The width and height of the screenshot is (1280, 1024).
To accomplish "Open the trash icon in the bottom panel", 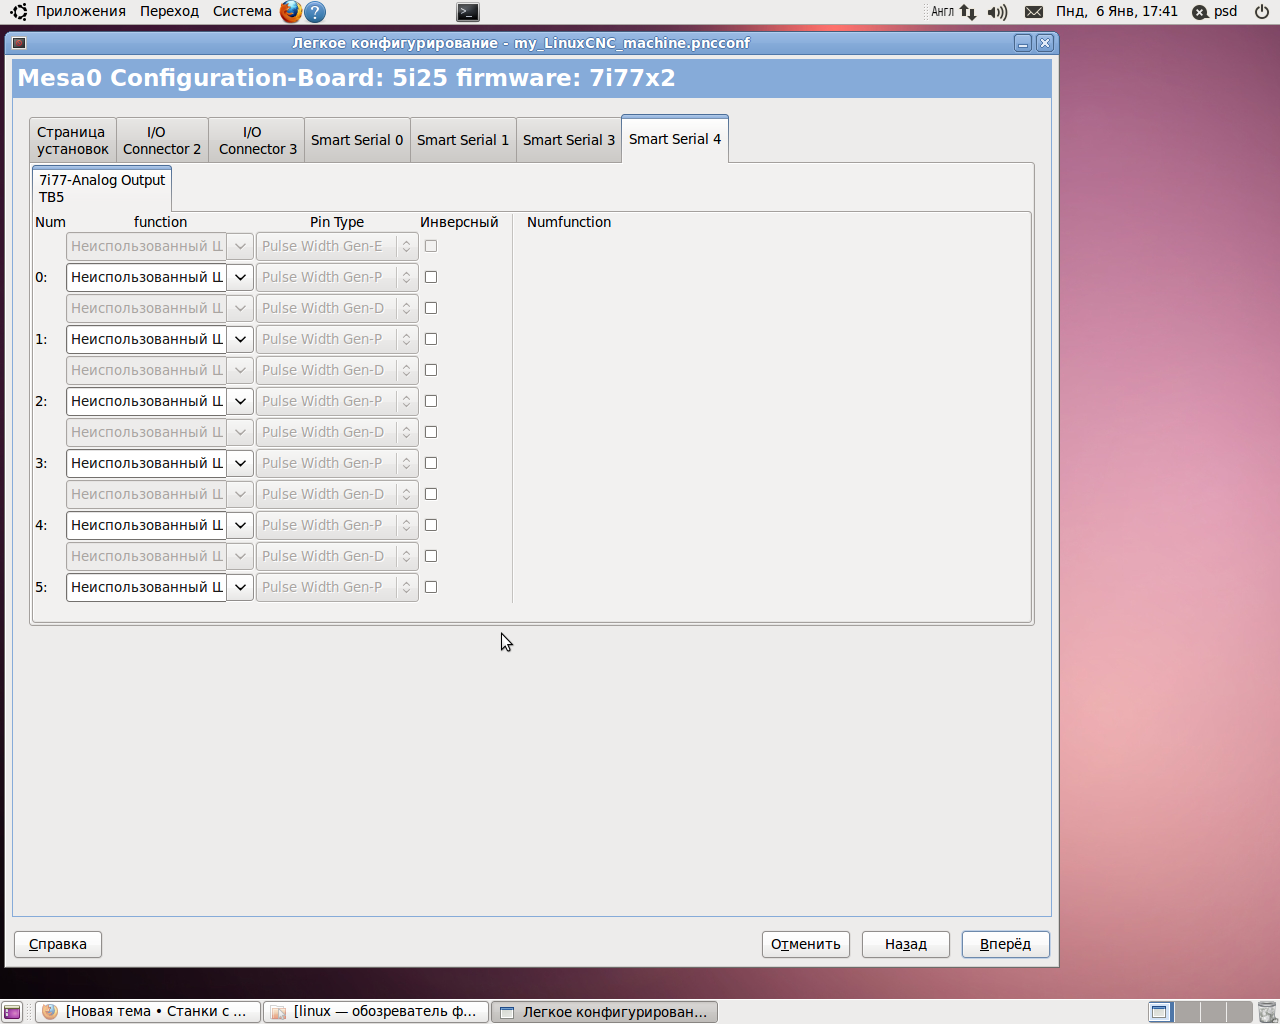I will (x=1266, y=1012).
